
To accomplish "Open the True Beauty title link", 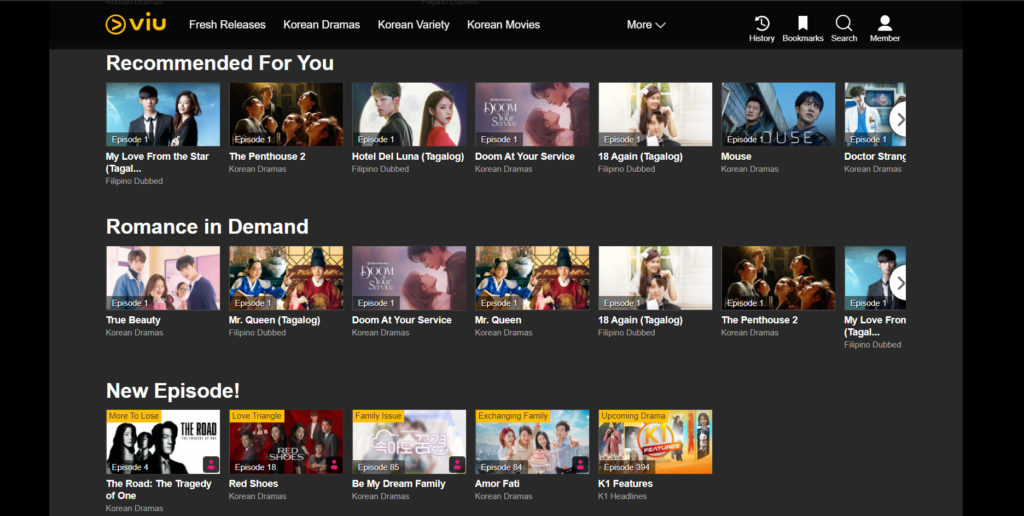I will (x=133, y=320).
